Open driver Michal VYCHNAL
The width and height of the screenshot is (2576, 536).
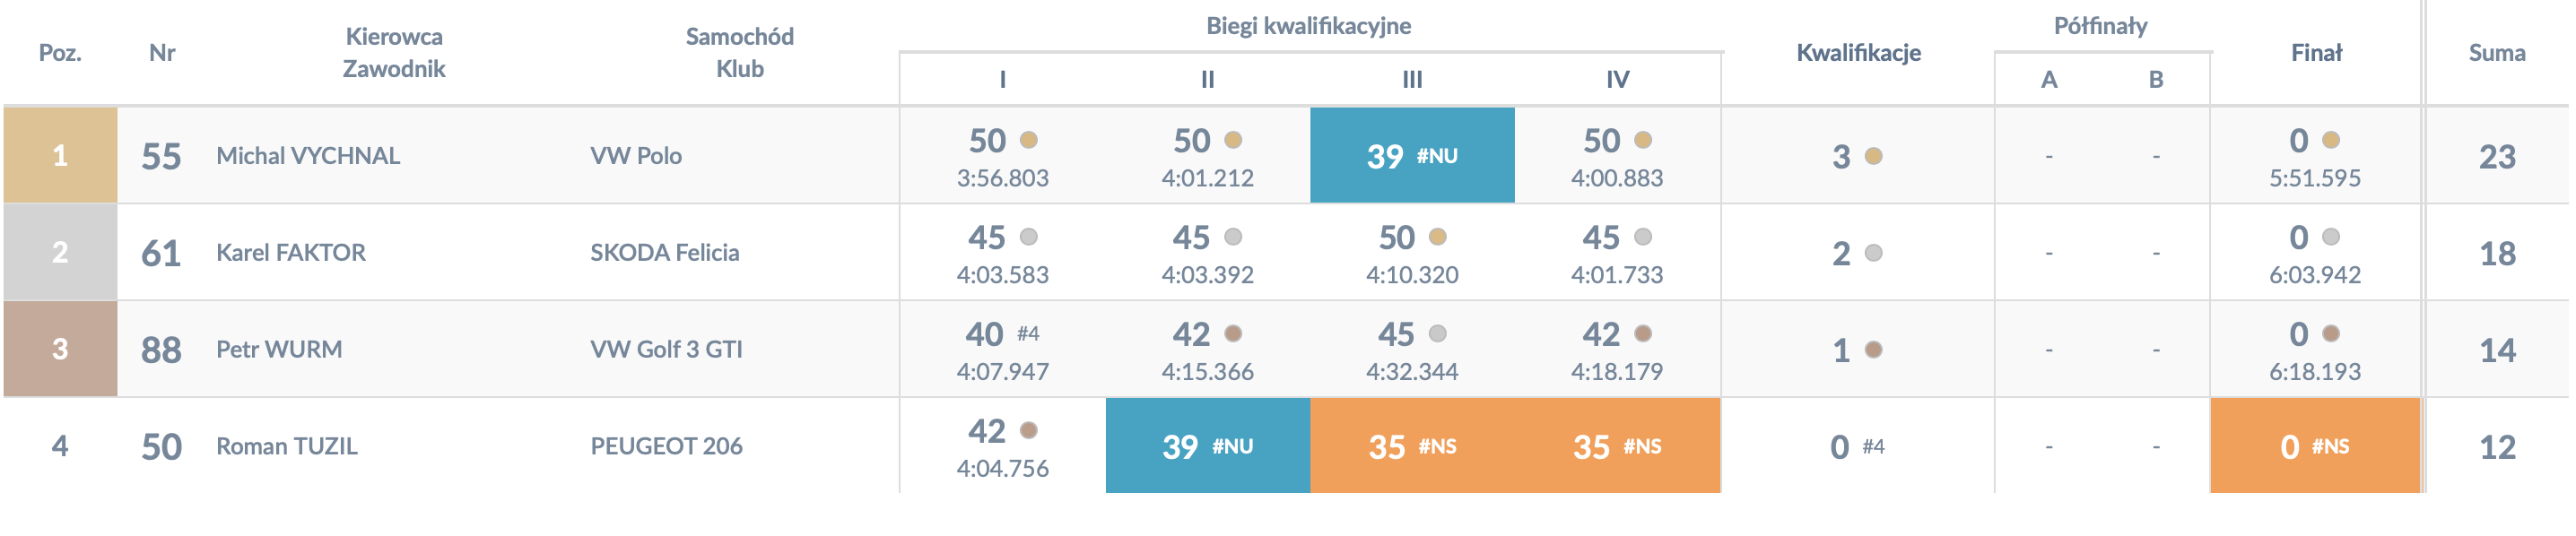tap(308, 156)
